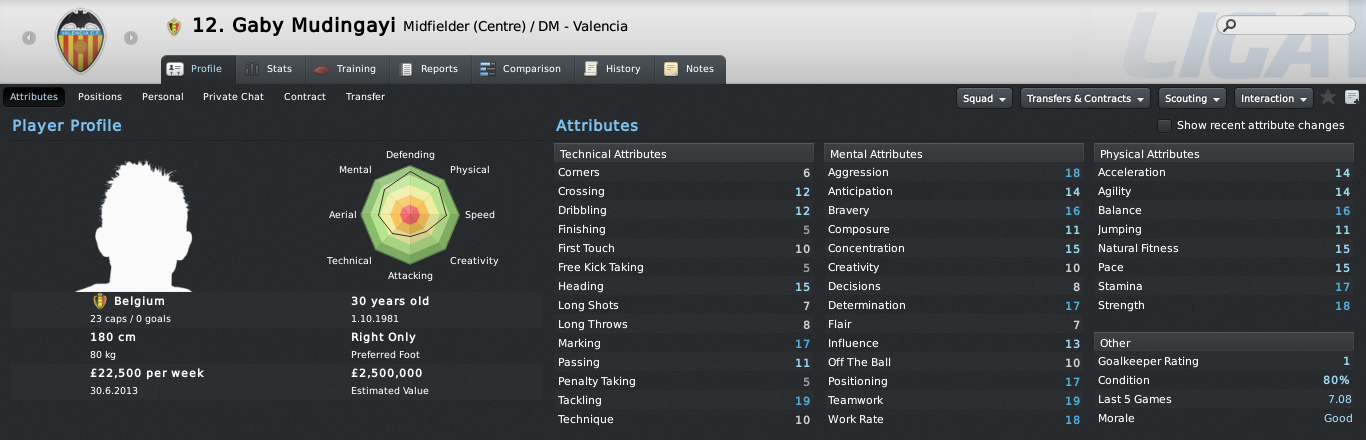Screen dimensions: 1366x440
Task: Click the Valencia club crest icon
Action: pyautogui.click(x=80, y=39)
